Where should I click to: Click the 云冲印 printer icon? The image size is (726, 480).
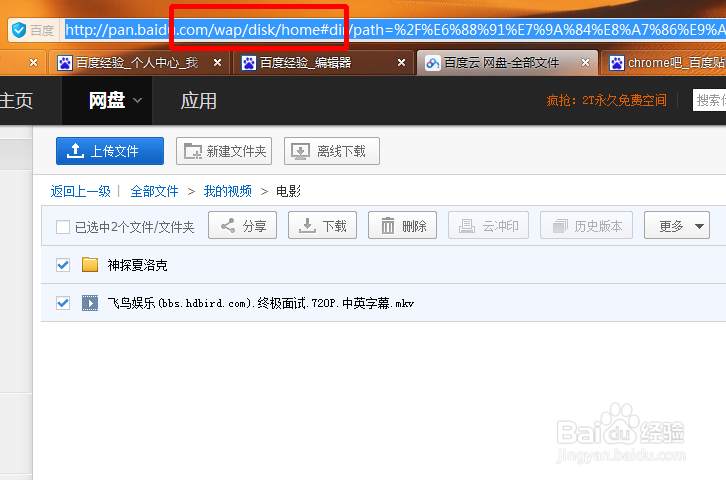click(467, 226)
